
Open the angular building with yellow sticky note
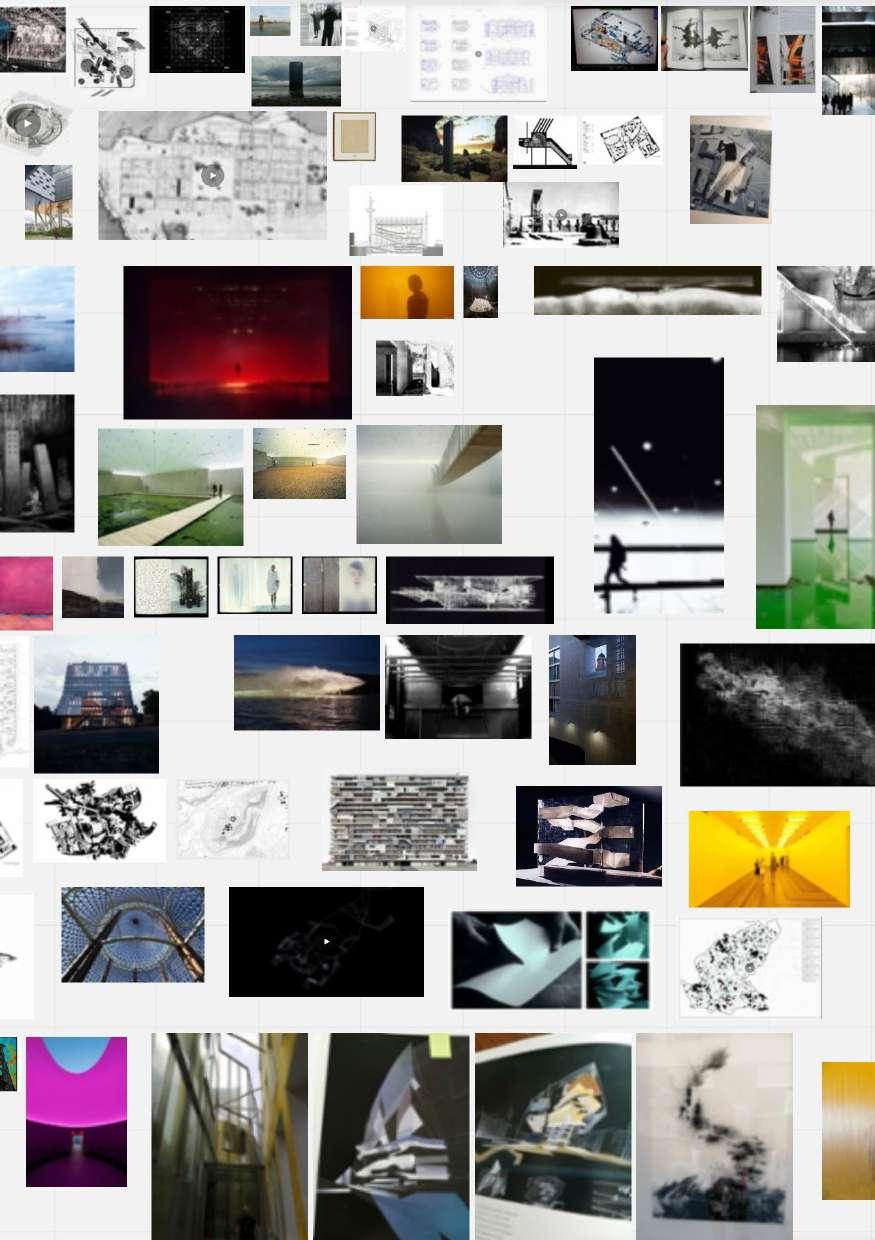coord(391,1136)
